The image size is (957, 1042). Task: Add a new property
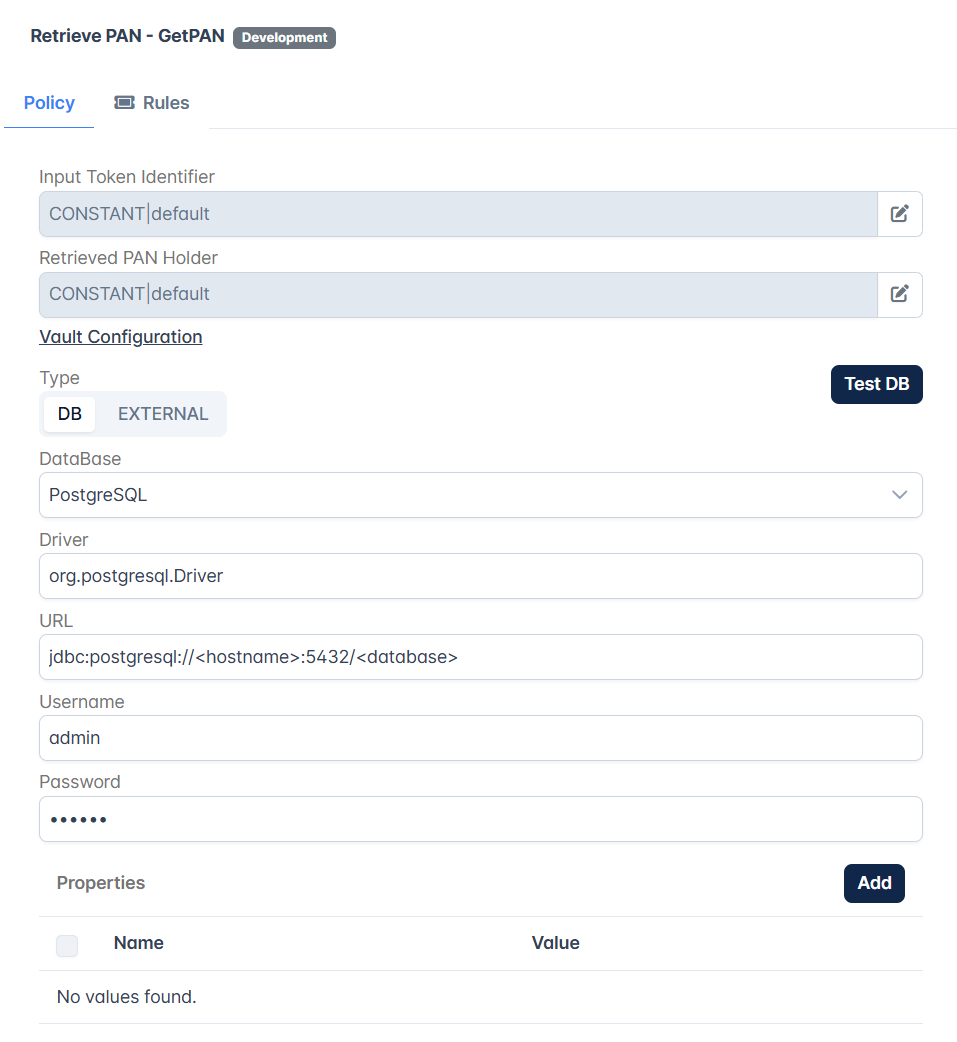point(873,883)
